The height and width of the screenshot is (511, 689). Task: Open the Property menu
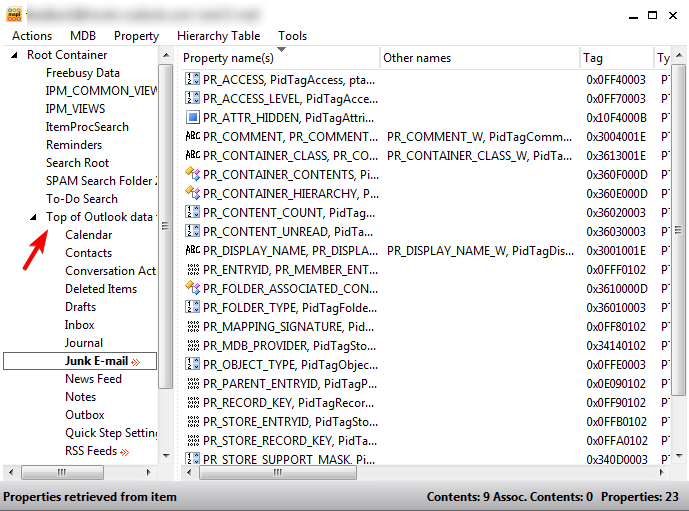coord(136,36)
